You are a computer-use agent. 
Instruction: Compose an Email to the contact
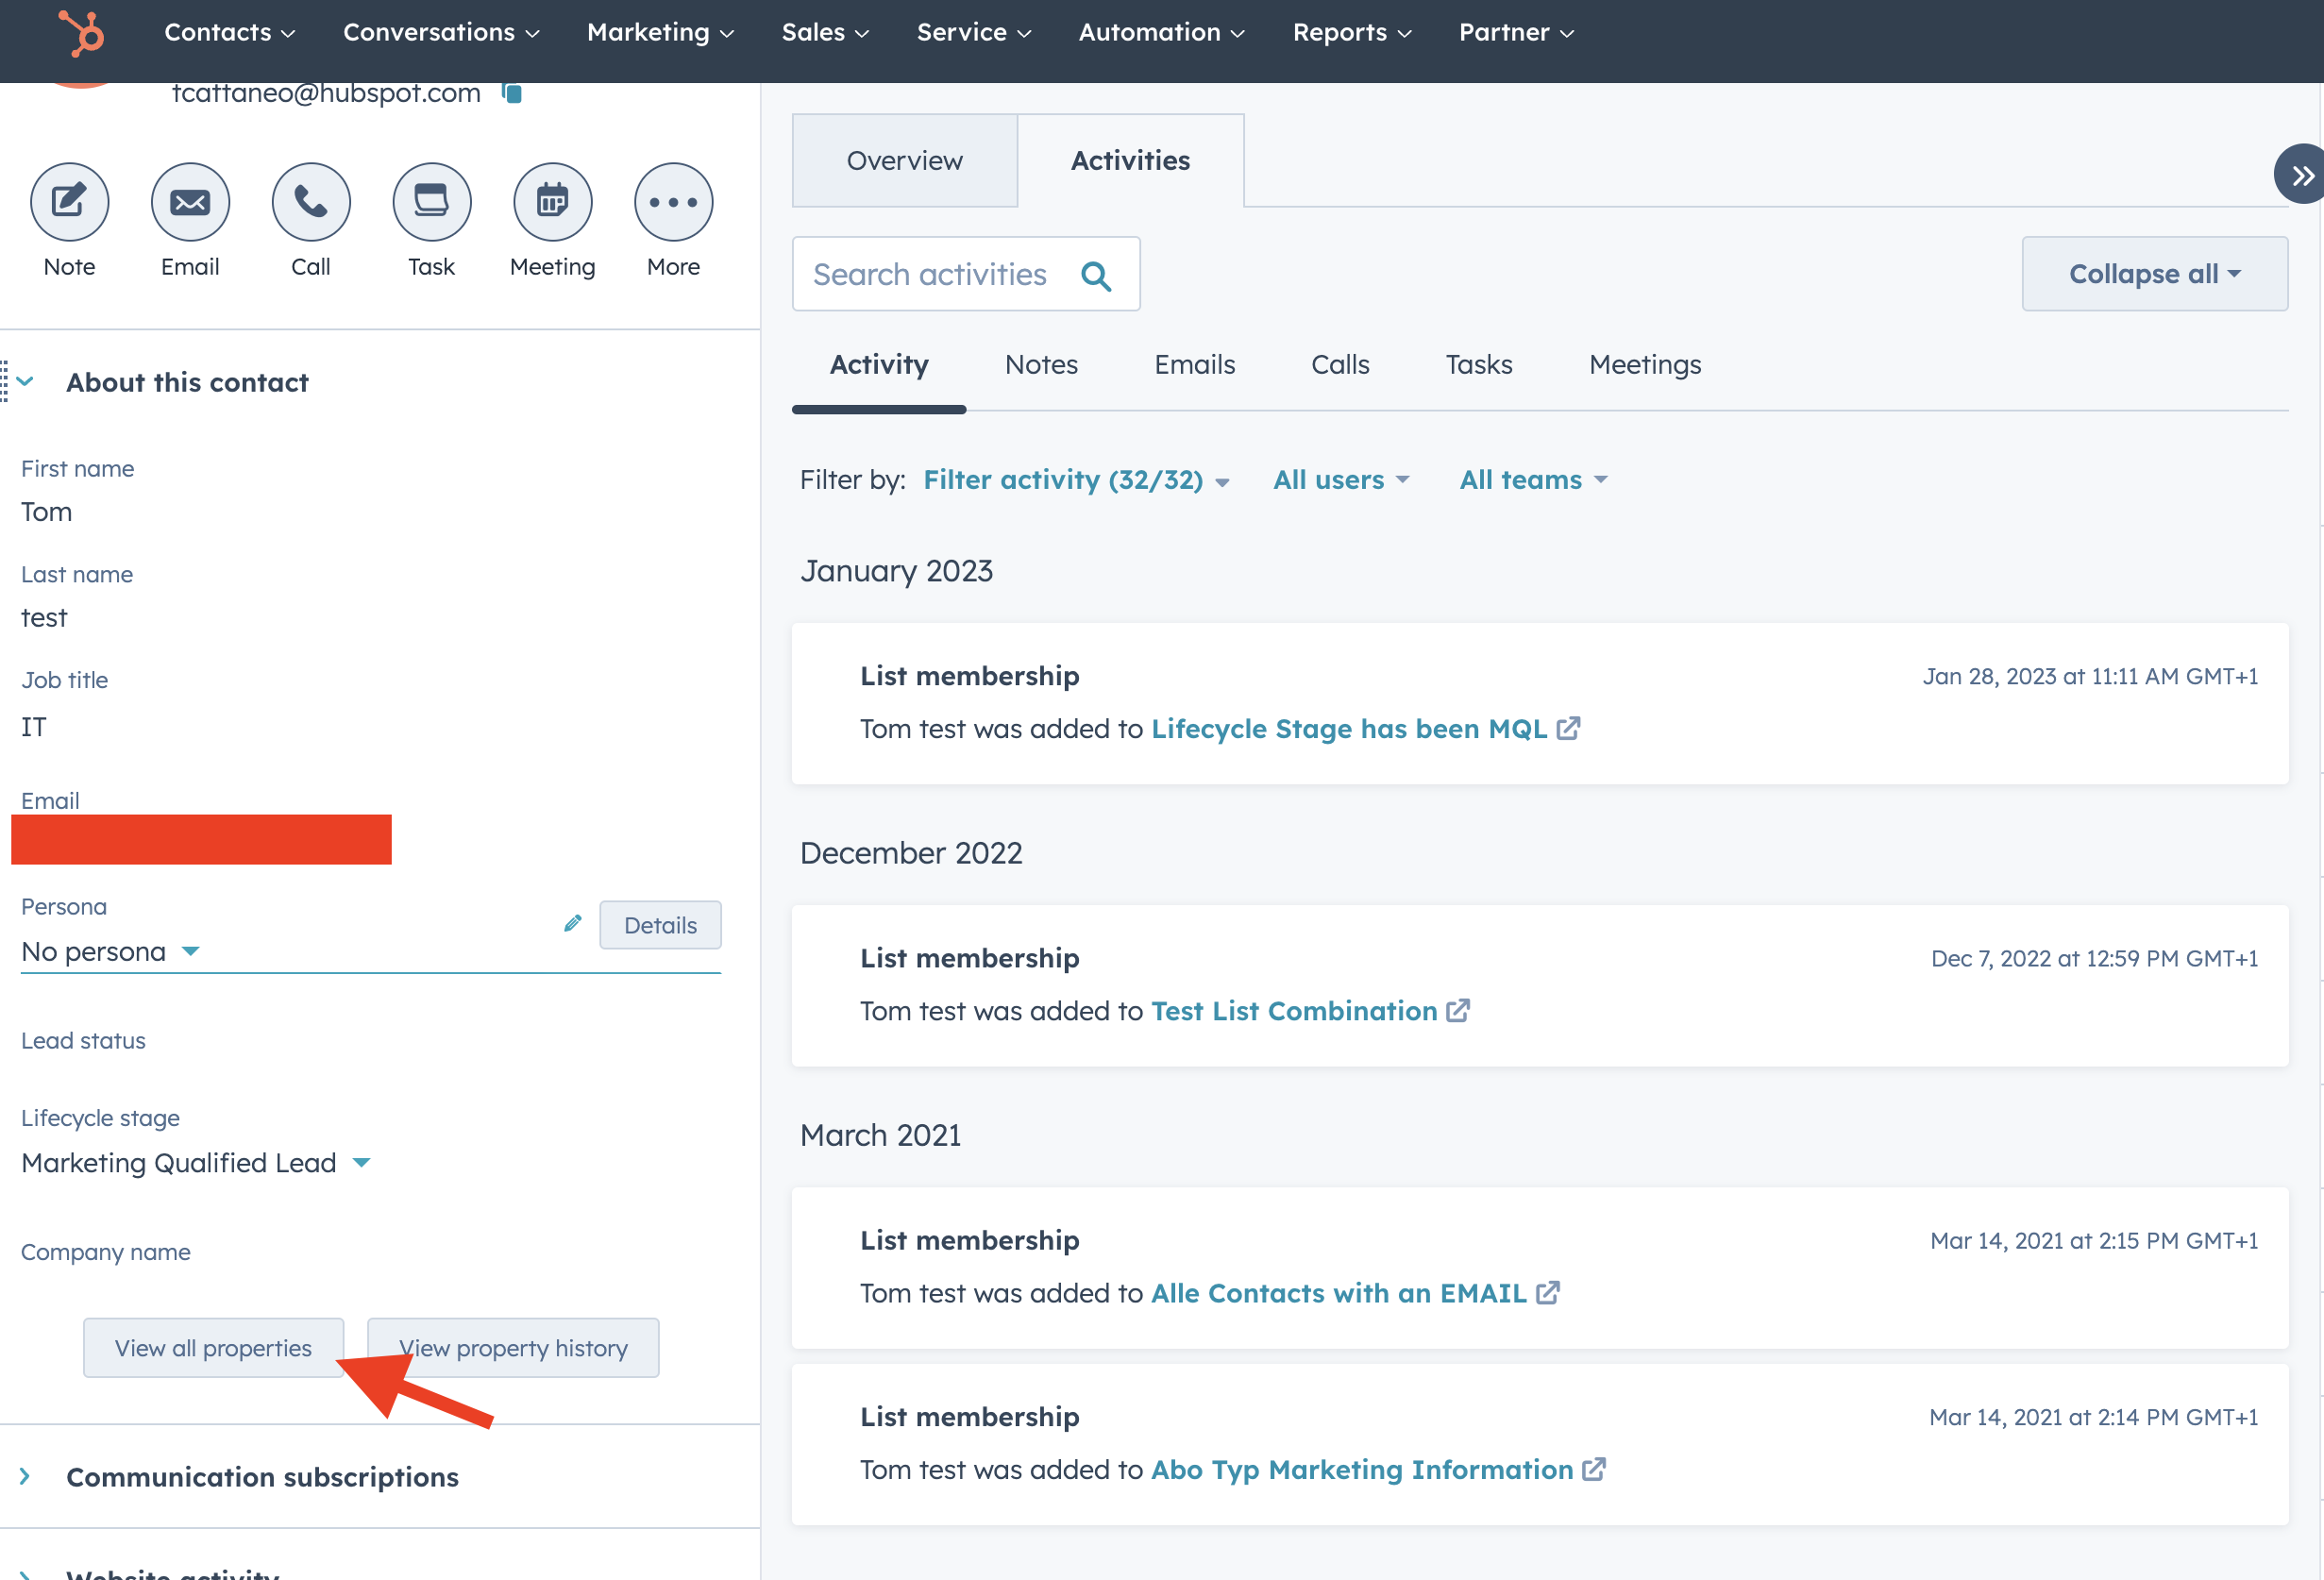(190, 201)
